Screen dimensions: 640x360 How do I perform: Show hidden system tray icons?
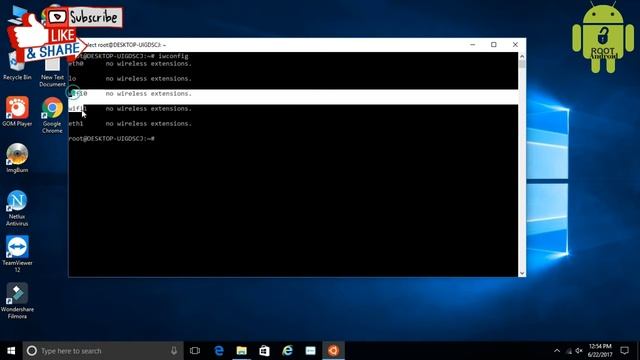(x=557, y=351)
